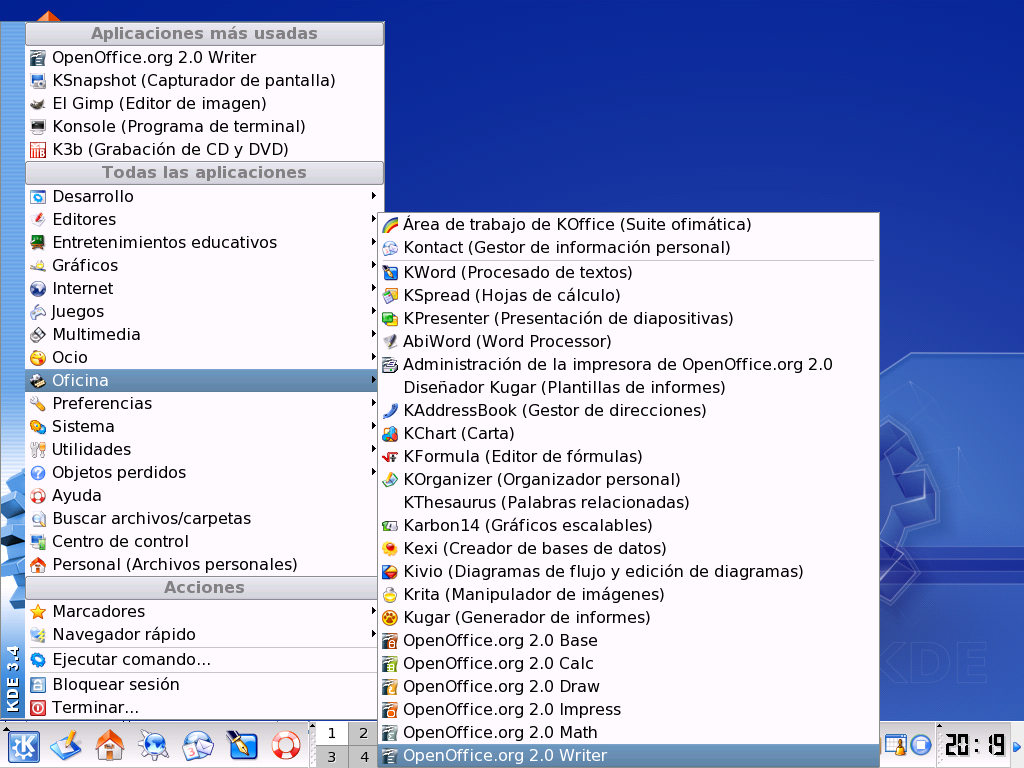1024x768 pixels.
Task: Open KSpread (Hojas de cálculo)
Action: (x=511, y=296)
